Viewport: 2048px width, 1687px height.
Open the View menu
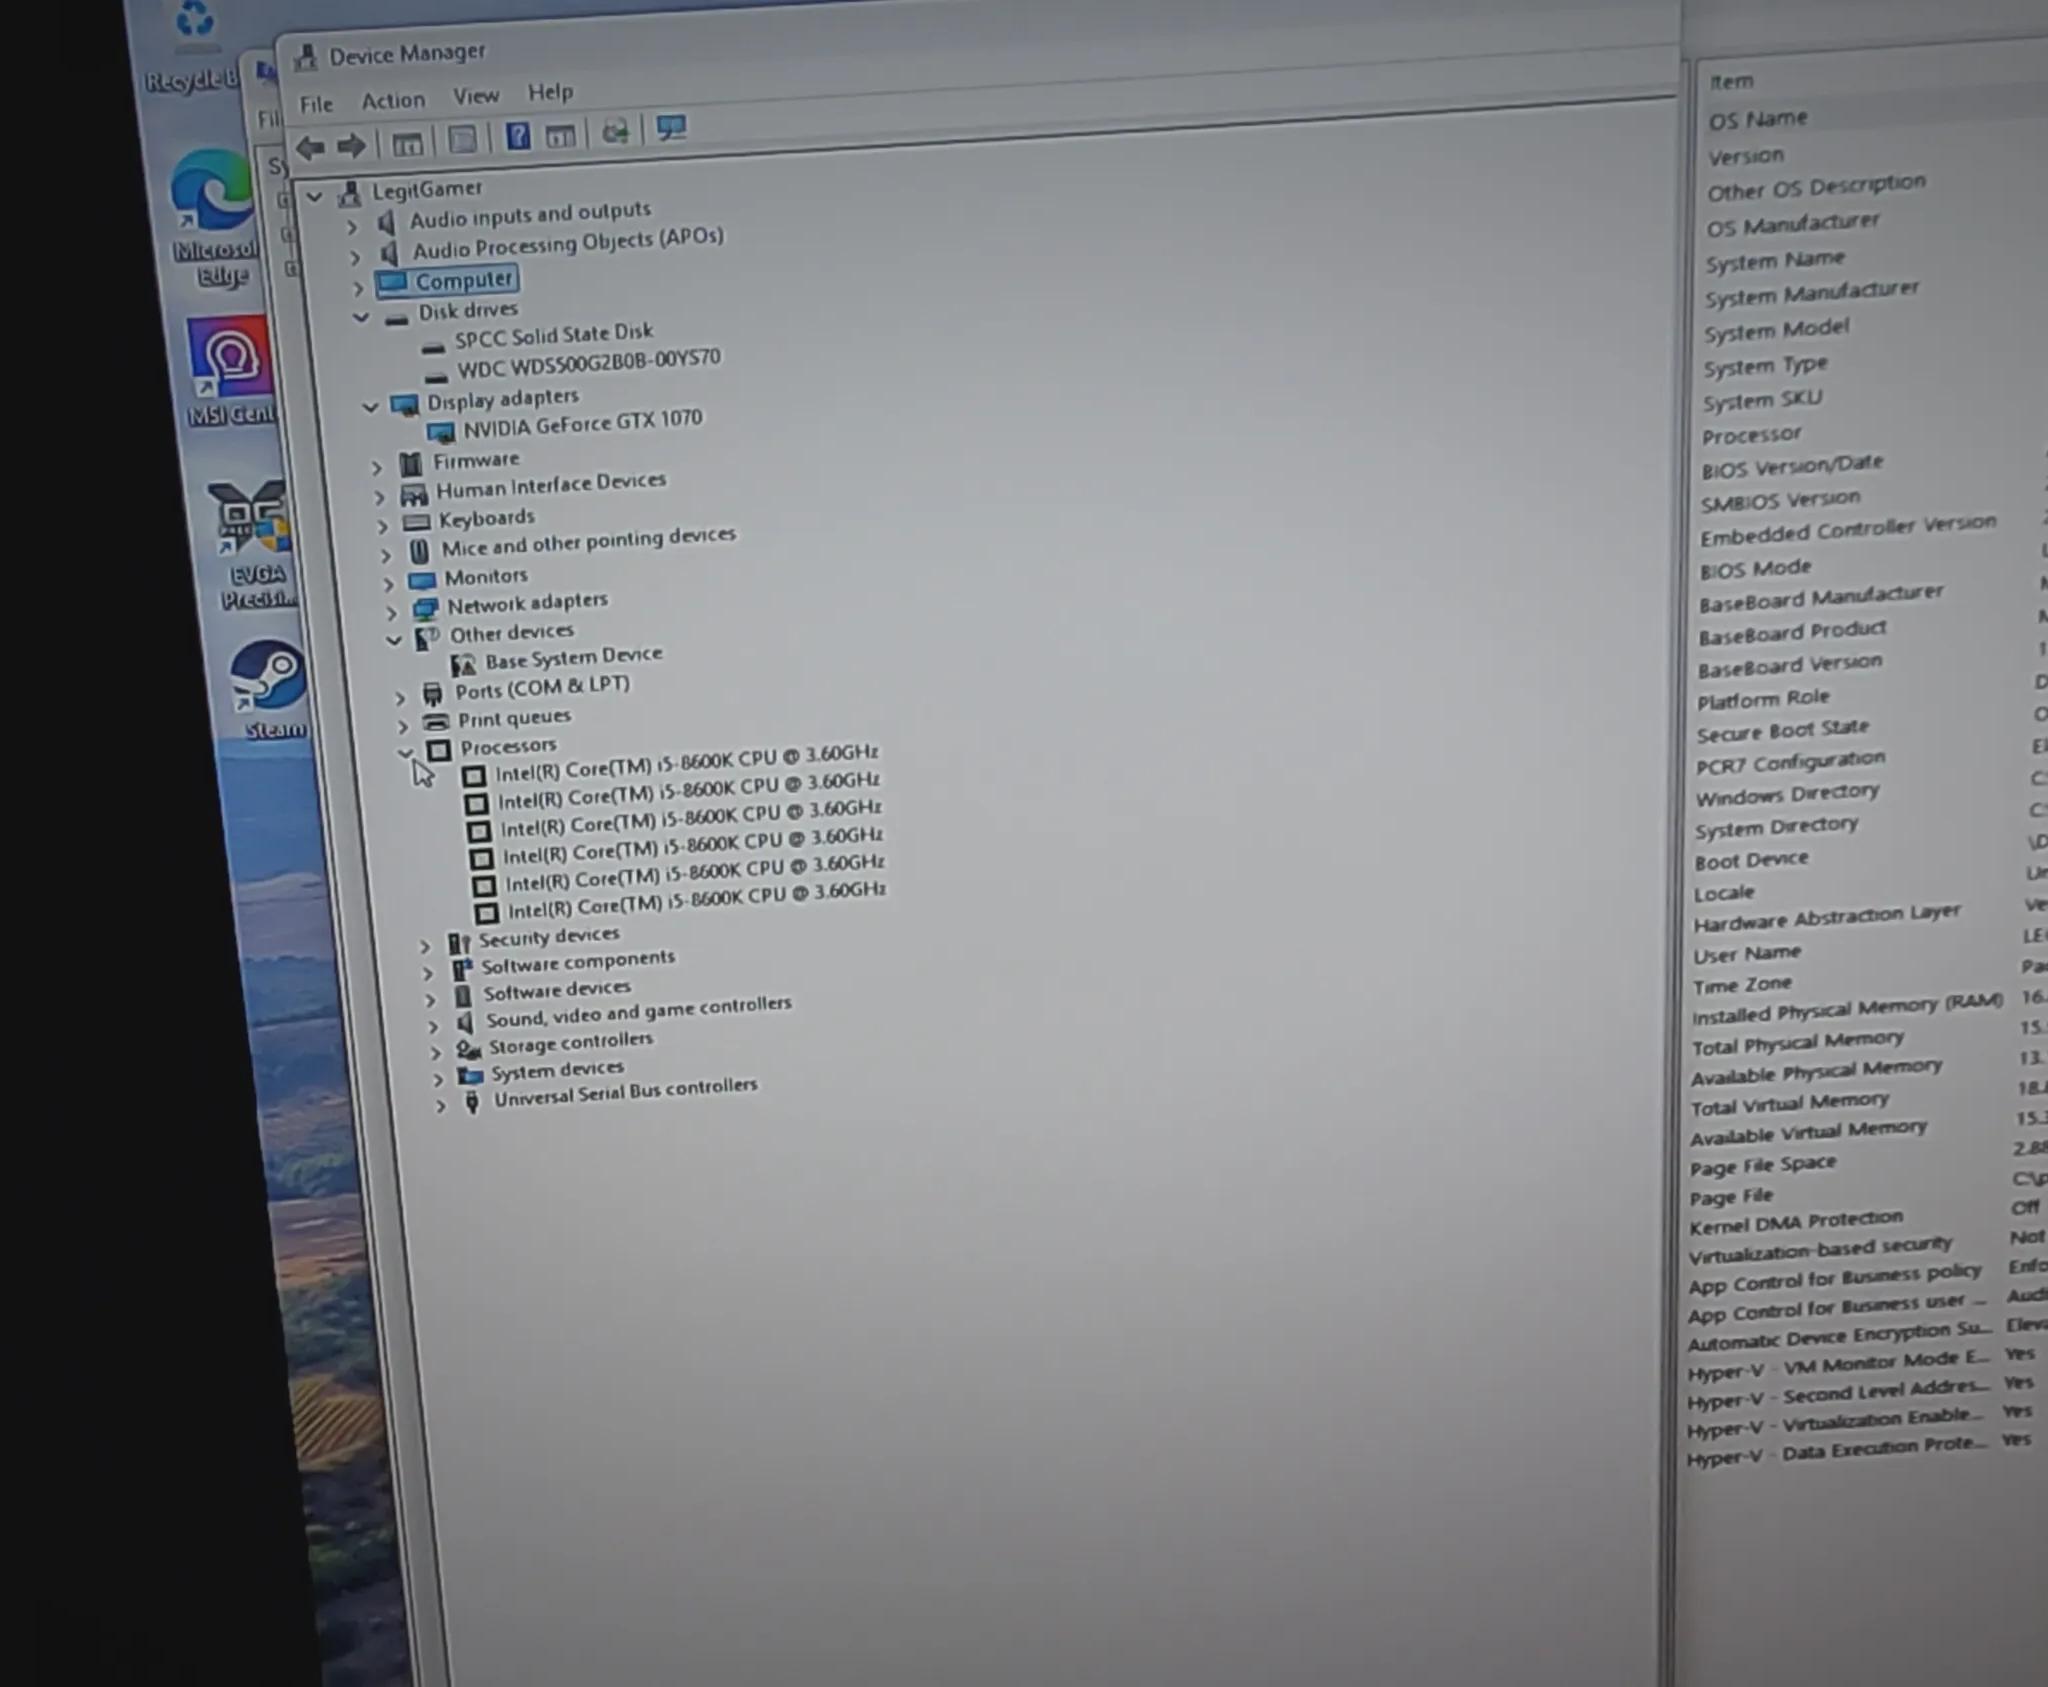[x=475, y=96]
